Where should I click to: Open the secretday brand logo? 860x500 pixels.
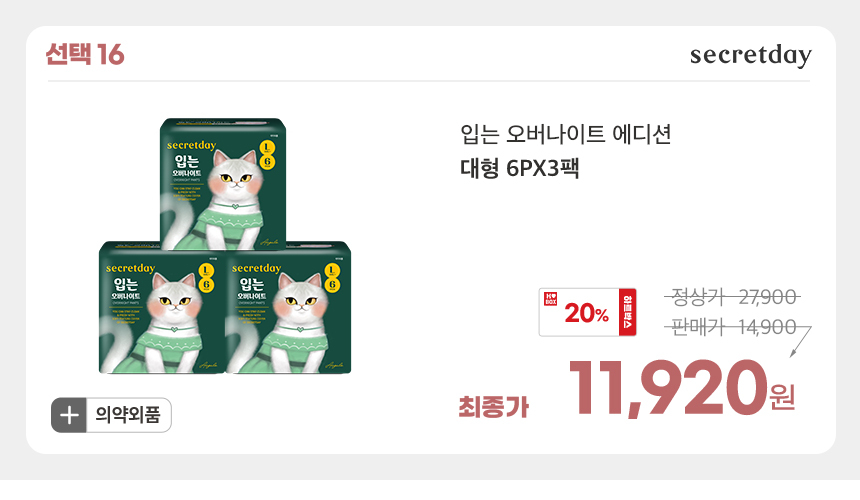tap(750, 55)
